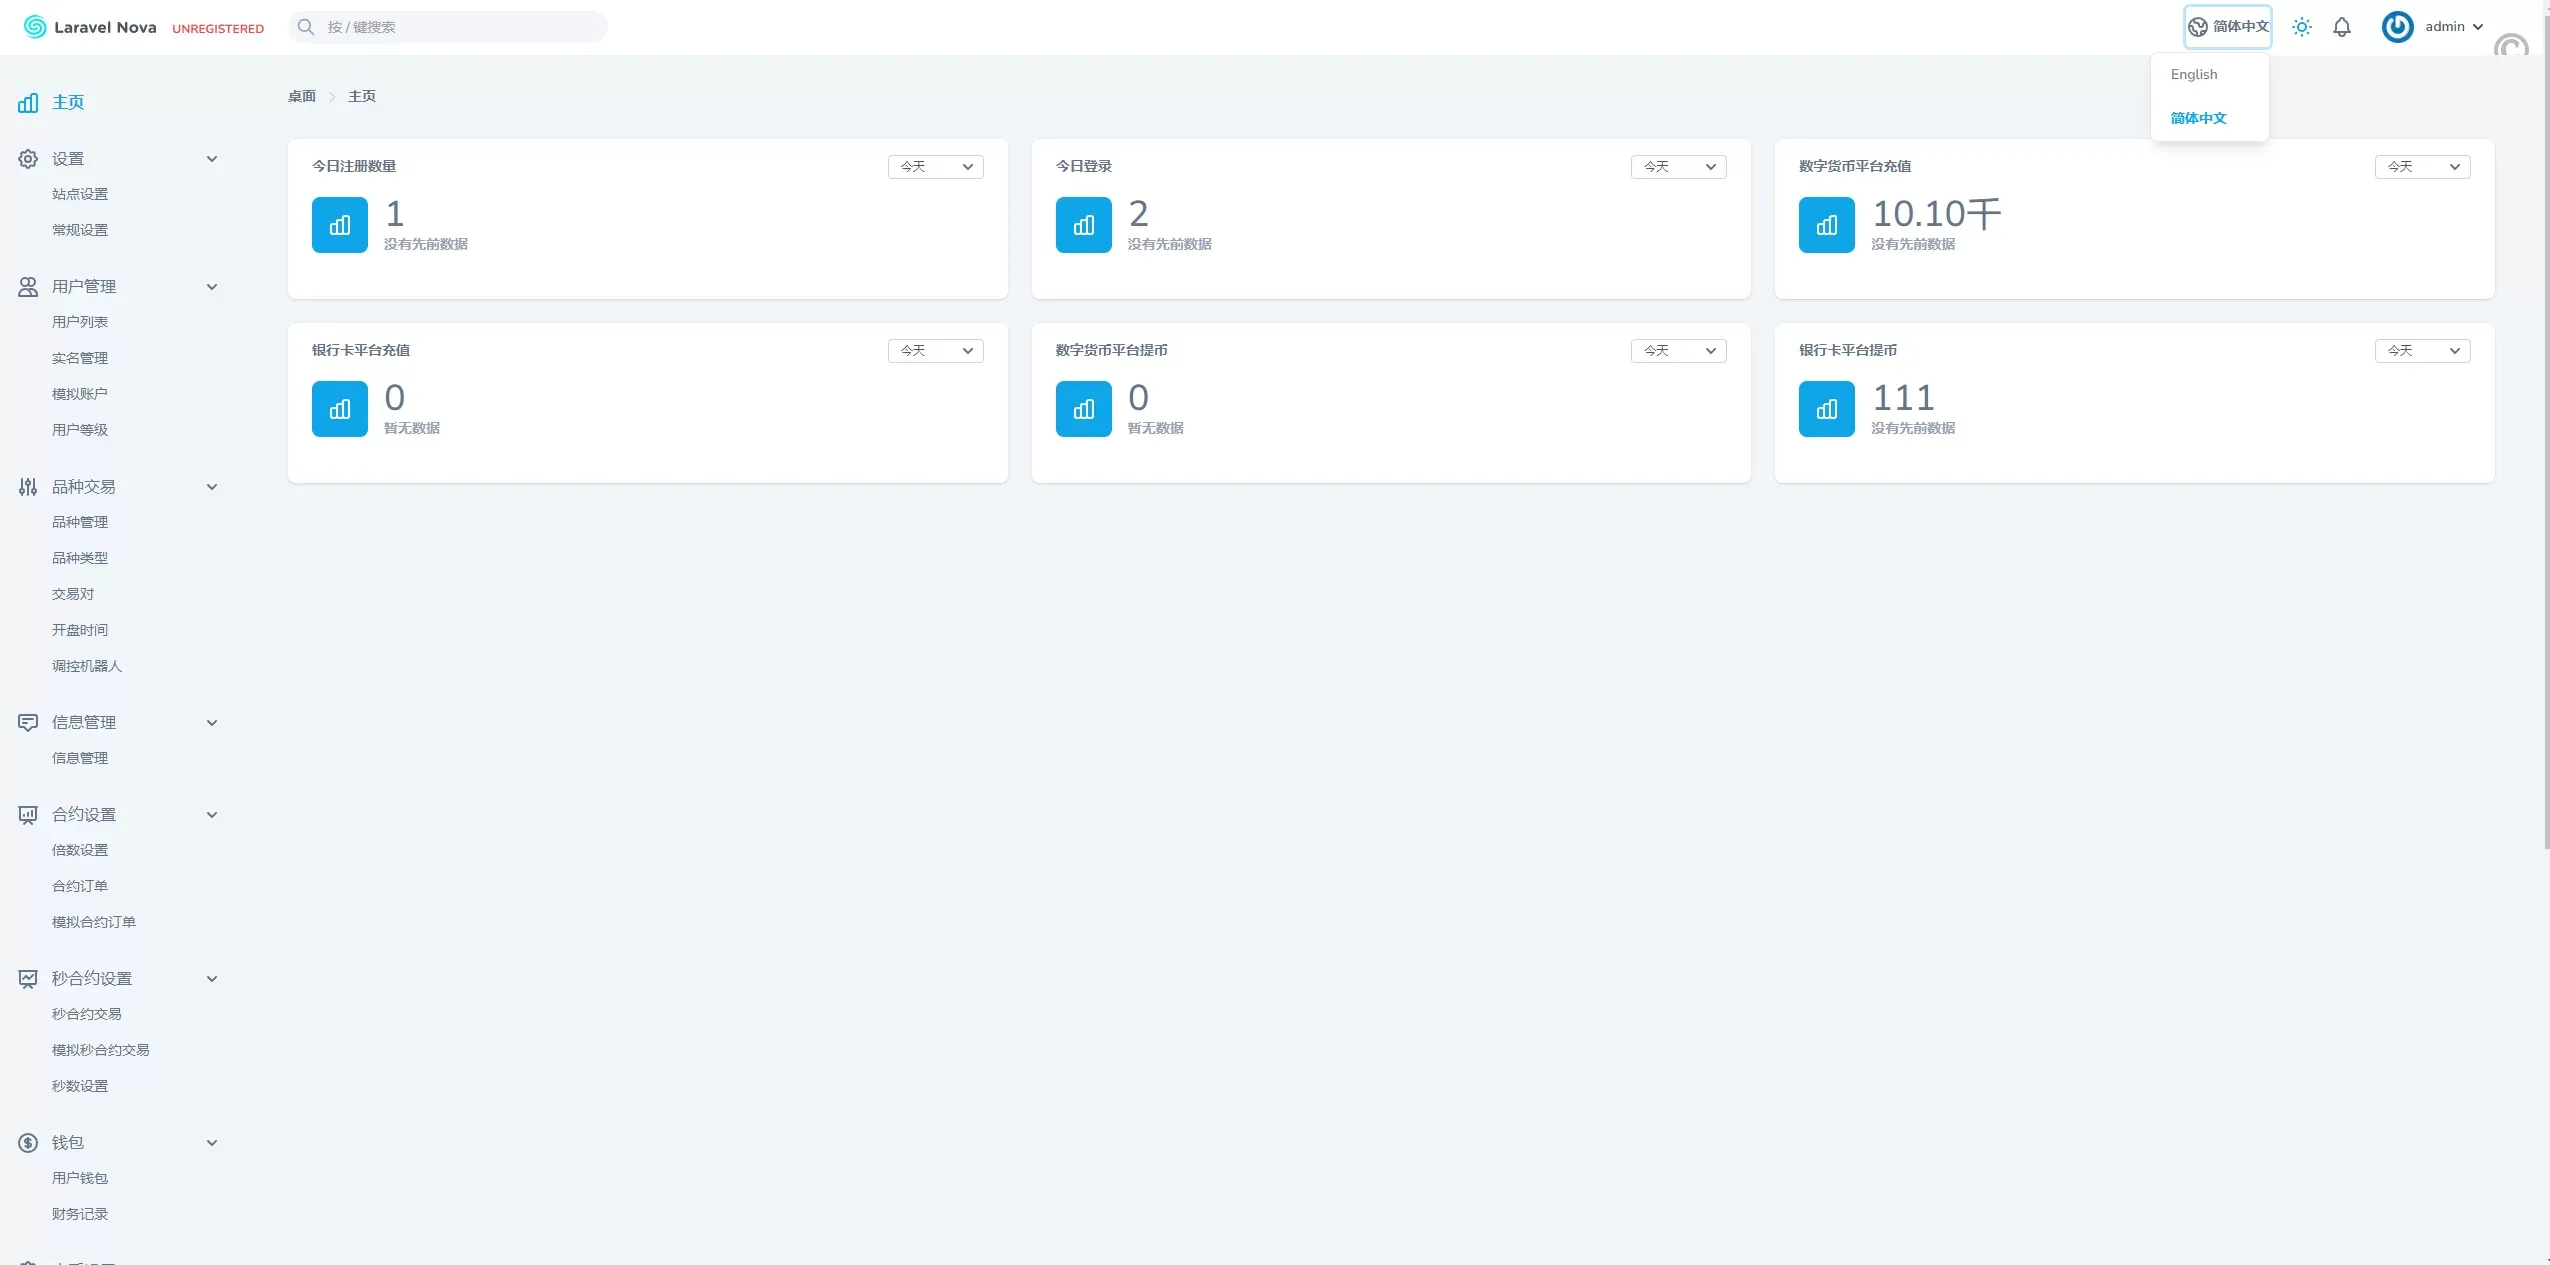Select English in language menu
This screenshot has width=2550, height=1265.
point(2194,75)
